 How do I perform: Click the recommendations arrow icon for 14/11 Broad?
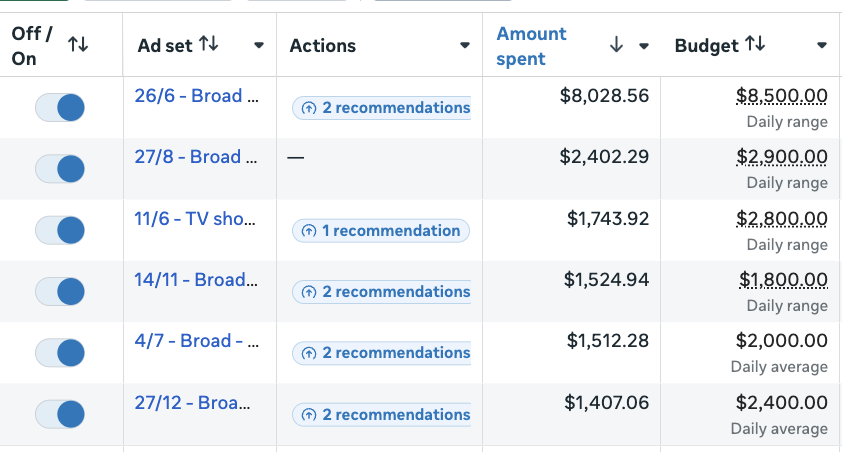pos(309,292)
